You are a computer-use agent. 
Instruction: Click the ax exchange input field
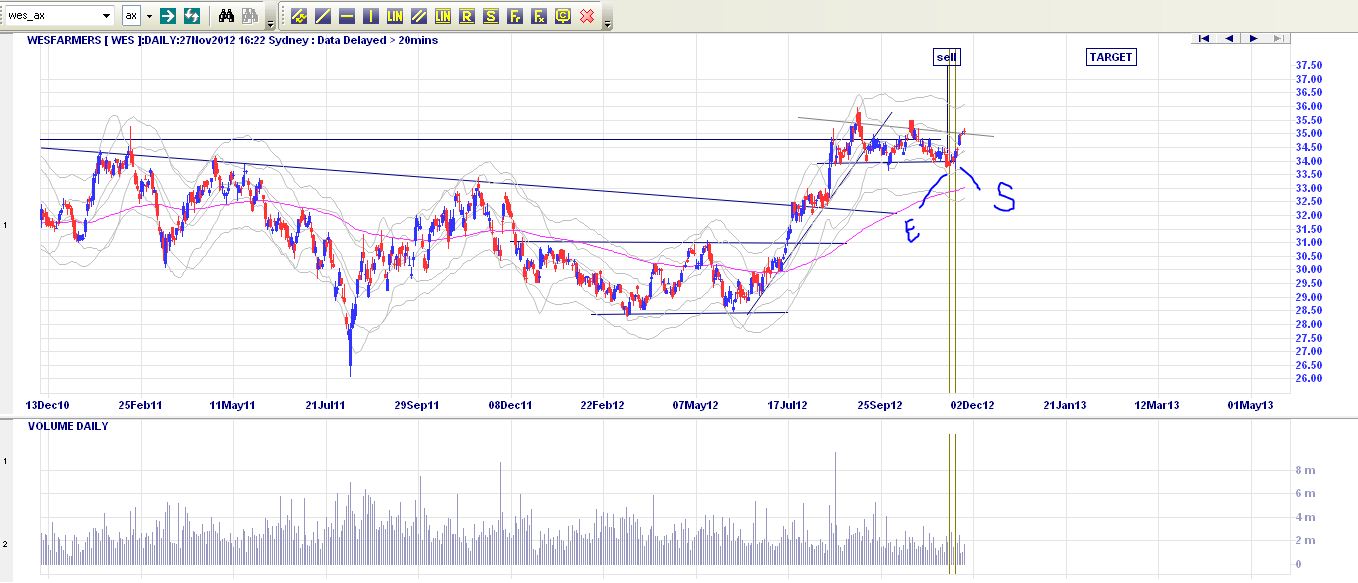pos(132,16)
